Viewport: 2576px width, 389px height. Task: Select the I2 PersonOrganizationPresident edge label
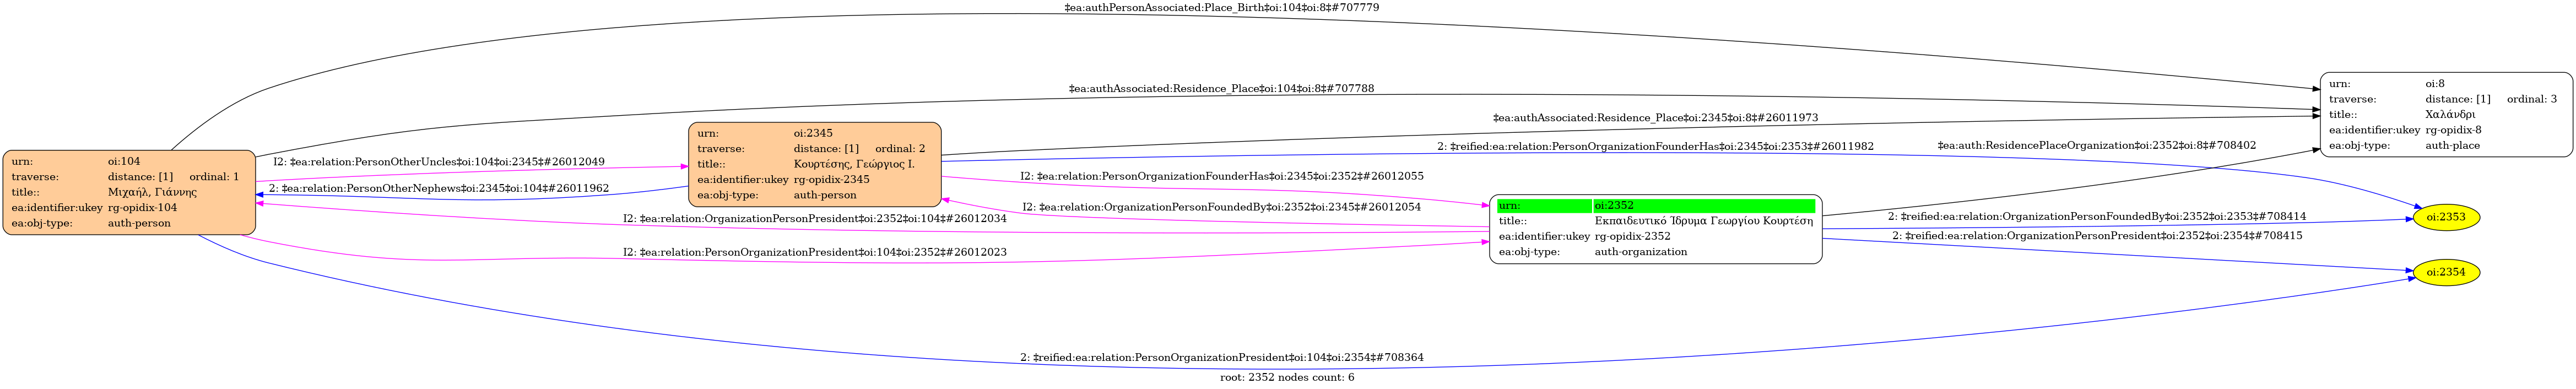pyautogui.click(x=814, y=252)
